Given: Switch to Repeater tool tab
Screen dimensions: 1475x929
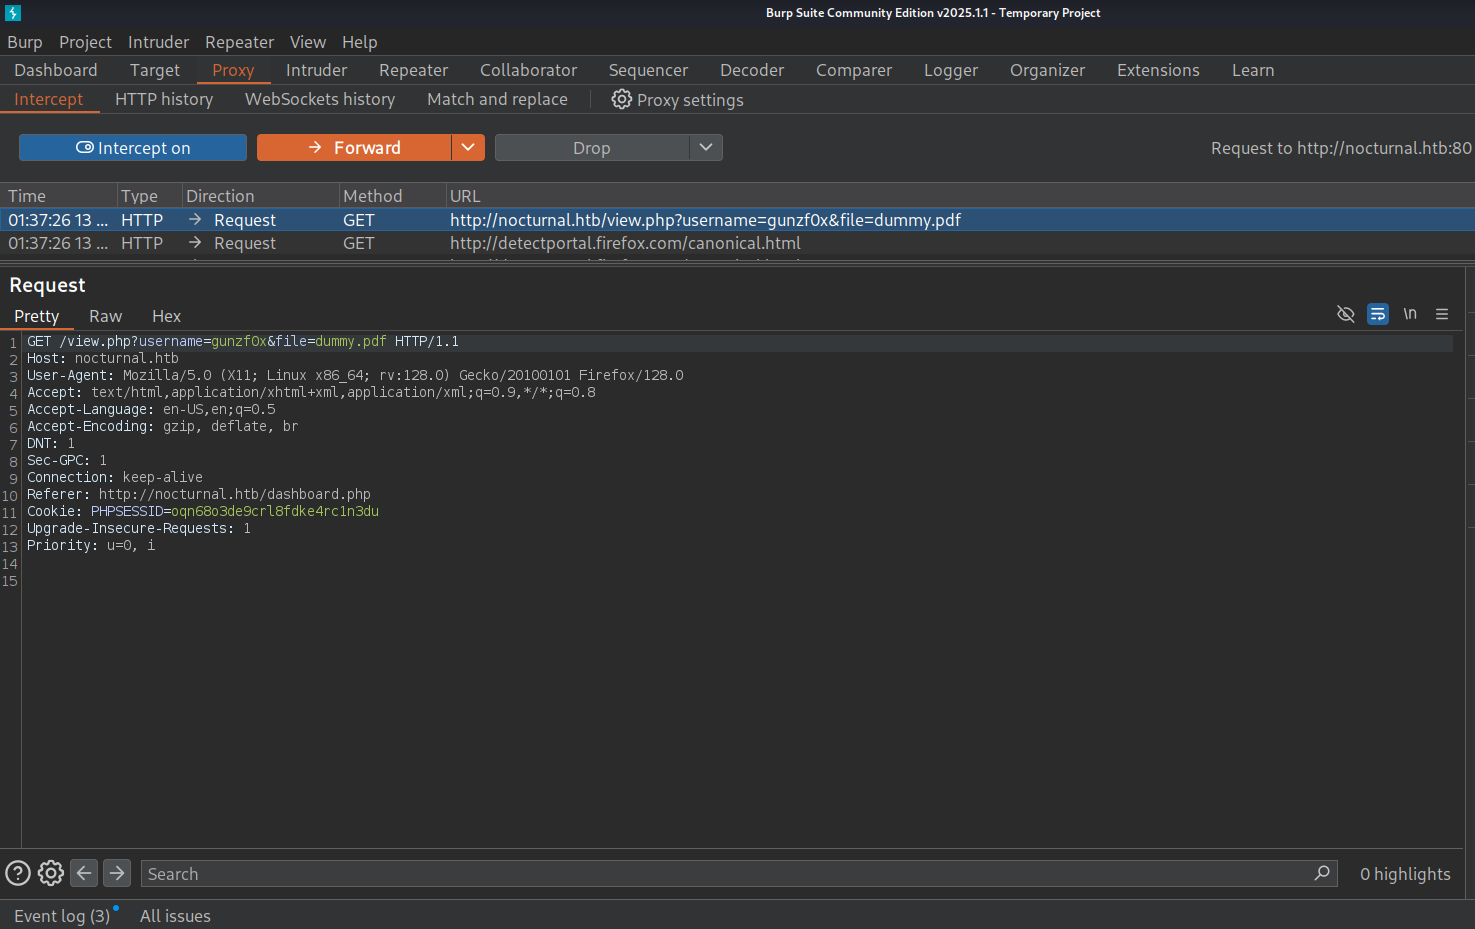Looking at the screenshot, I should (414, 70).
